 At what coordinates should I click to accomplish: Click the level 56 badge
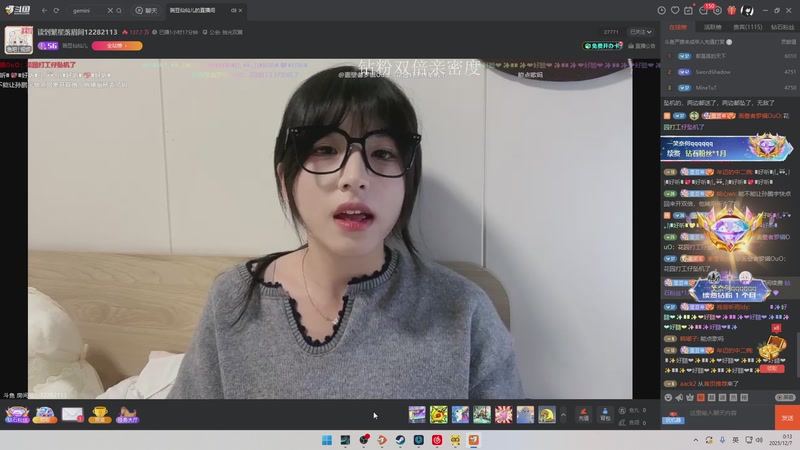[x=48, y=46]
